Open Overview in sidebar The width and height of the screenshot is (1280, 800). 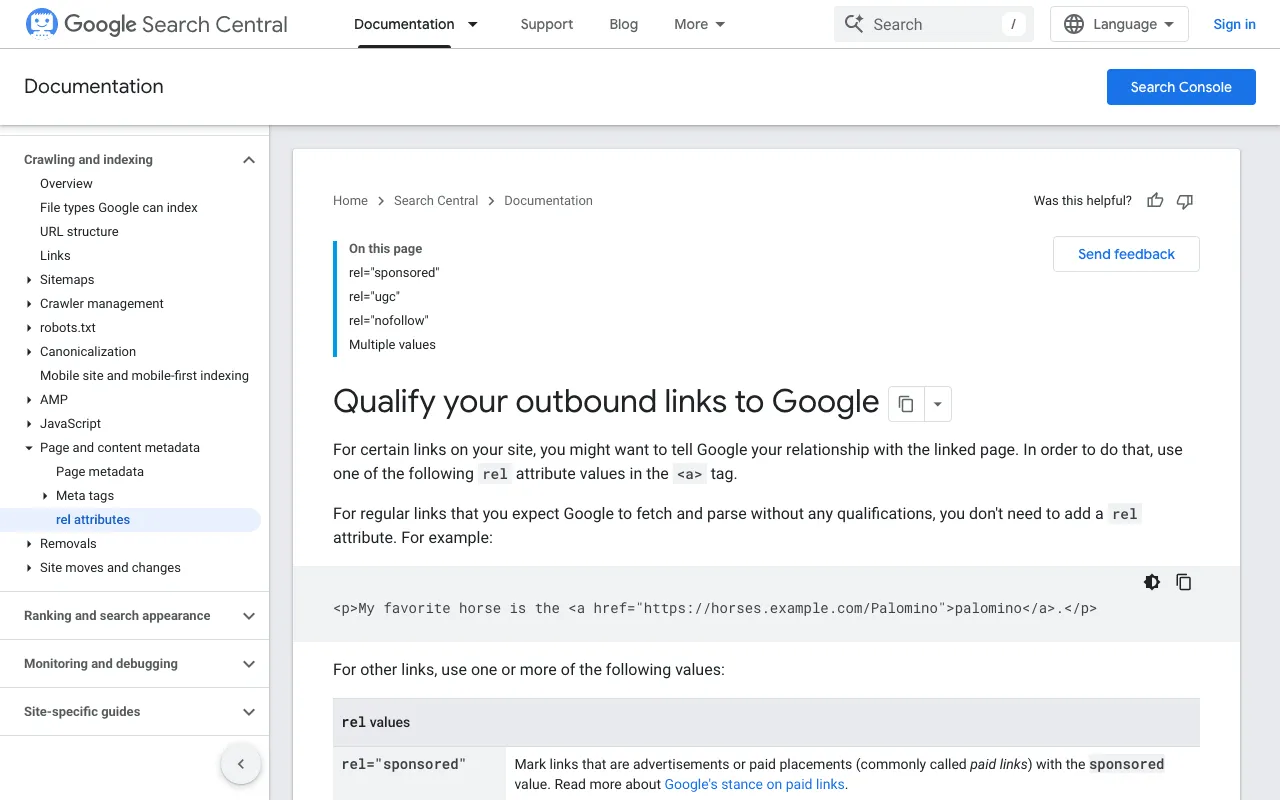point(66,184)
